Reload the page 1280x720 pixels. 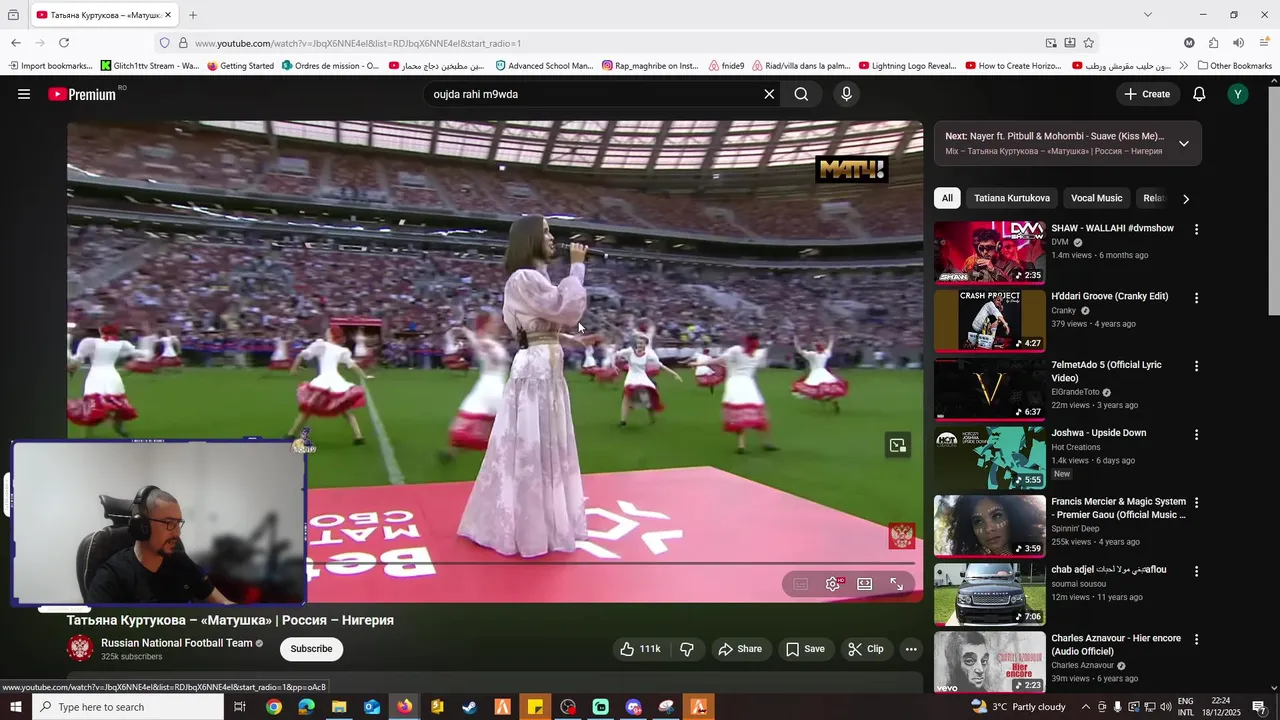coord(64,43)
